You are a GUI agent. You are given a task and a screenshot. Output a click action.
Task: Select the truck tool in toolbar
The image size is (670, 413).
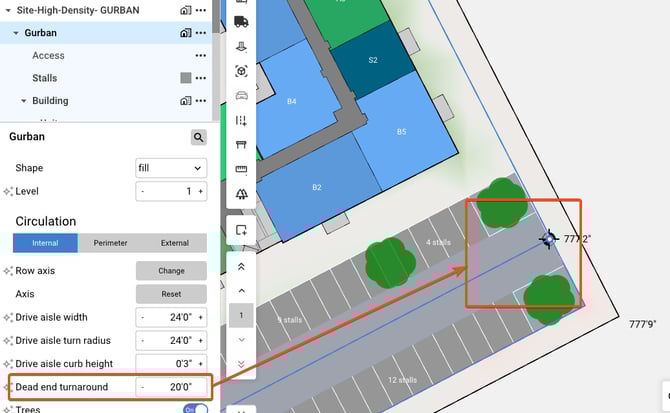click(241, 21)
